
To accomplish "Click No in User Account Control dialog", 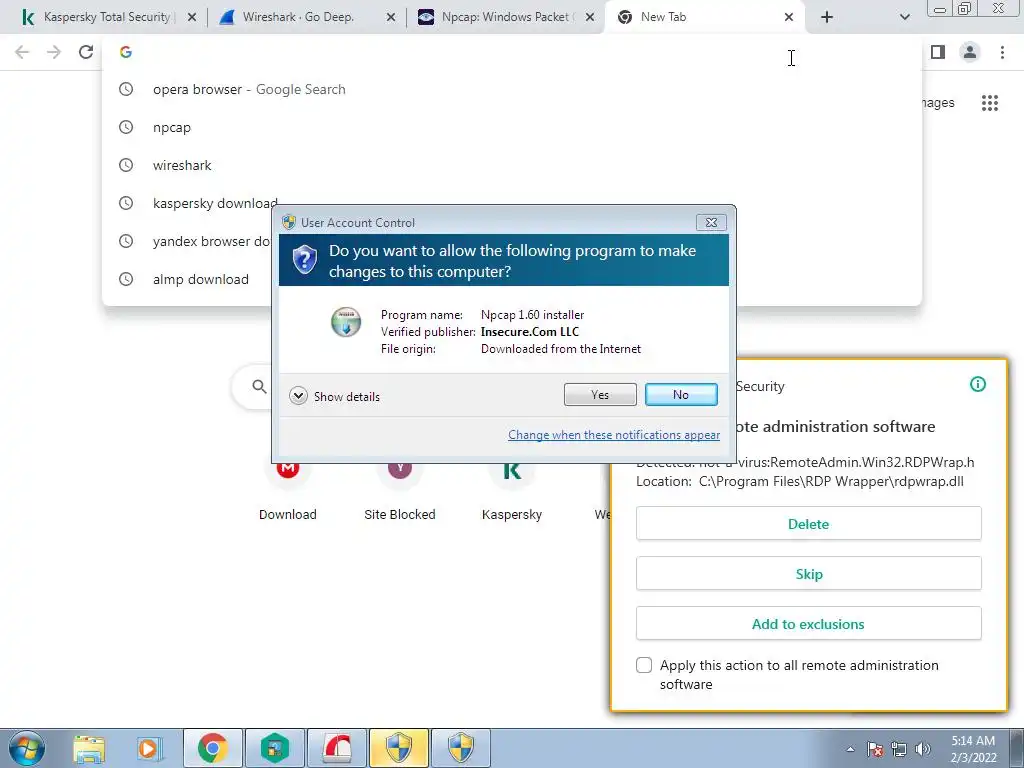I will pyautogui.click(x=680, y=394).
